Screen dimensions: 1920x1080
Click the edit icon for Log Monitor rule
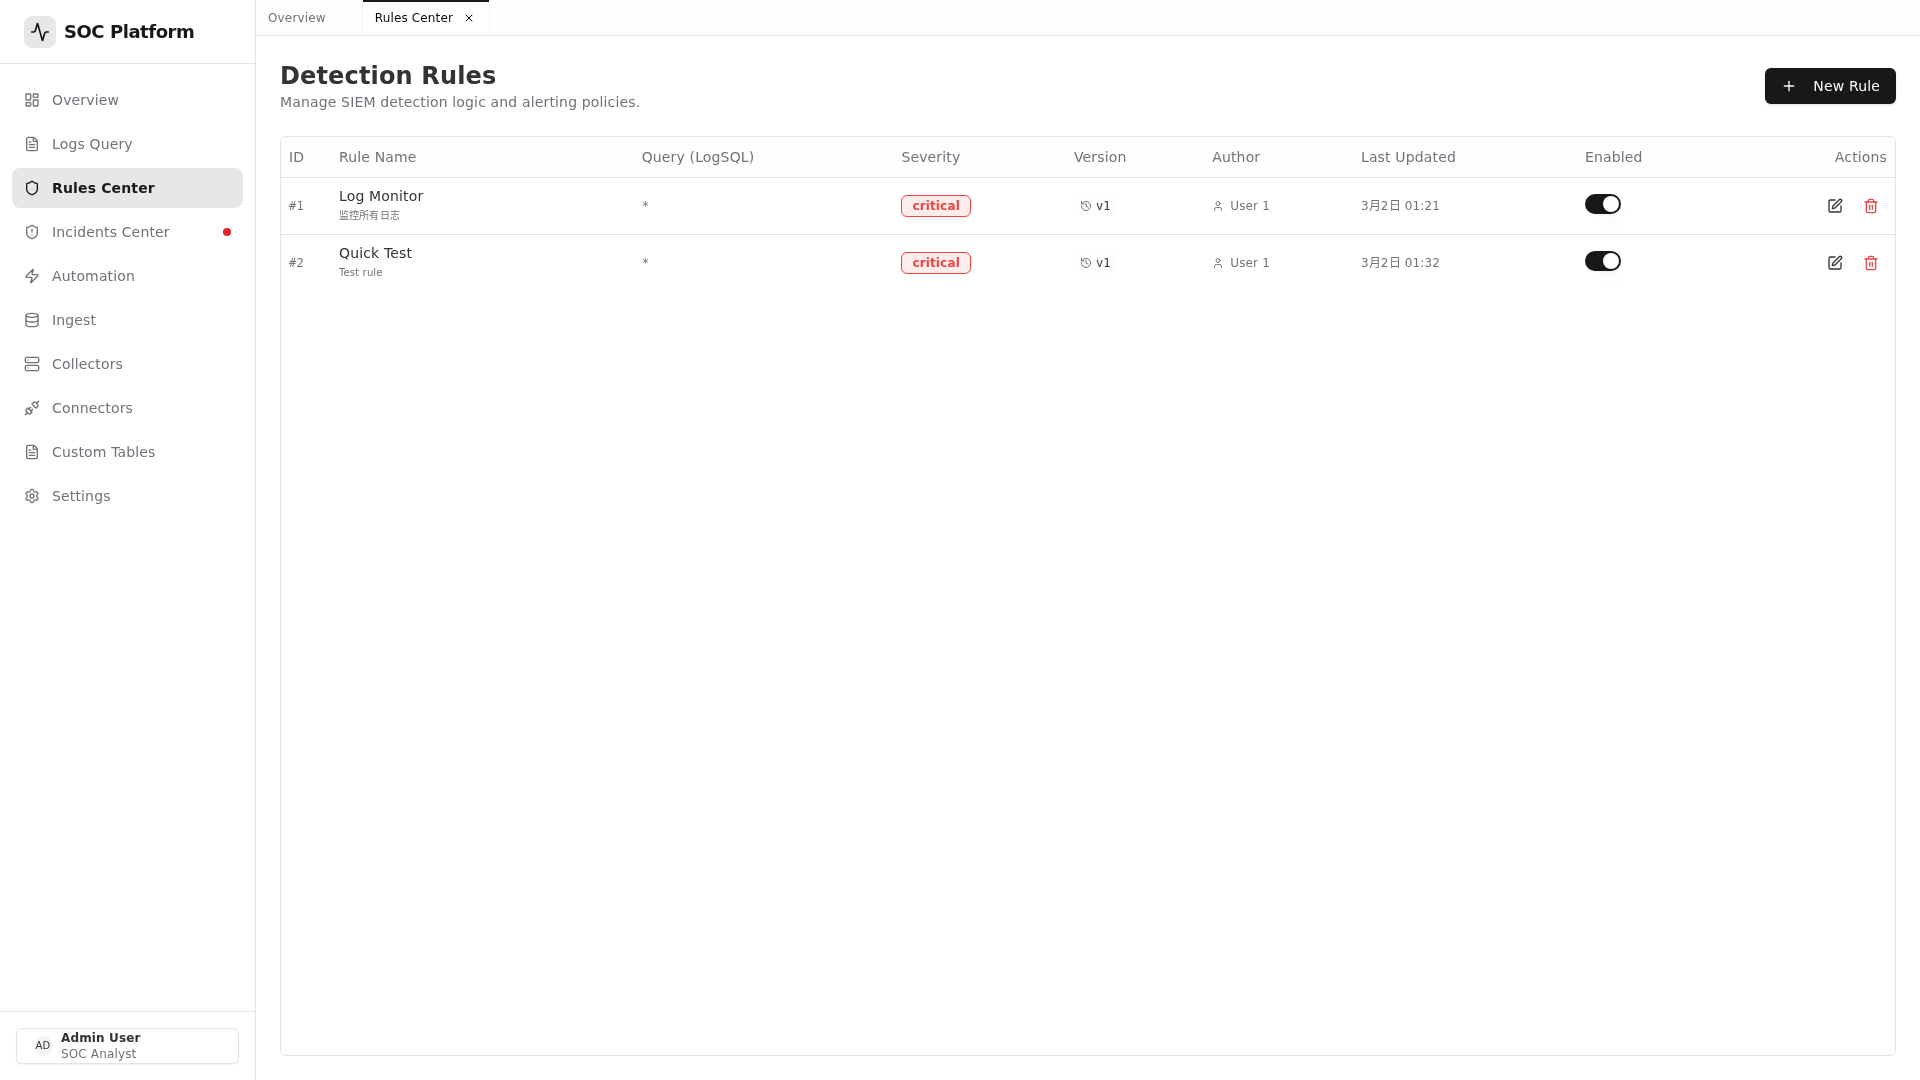[x=1835, y=206]
